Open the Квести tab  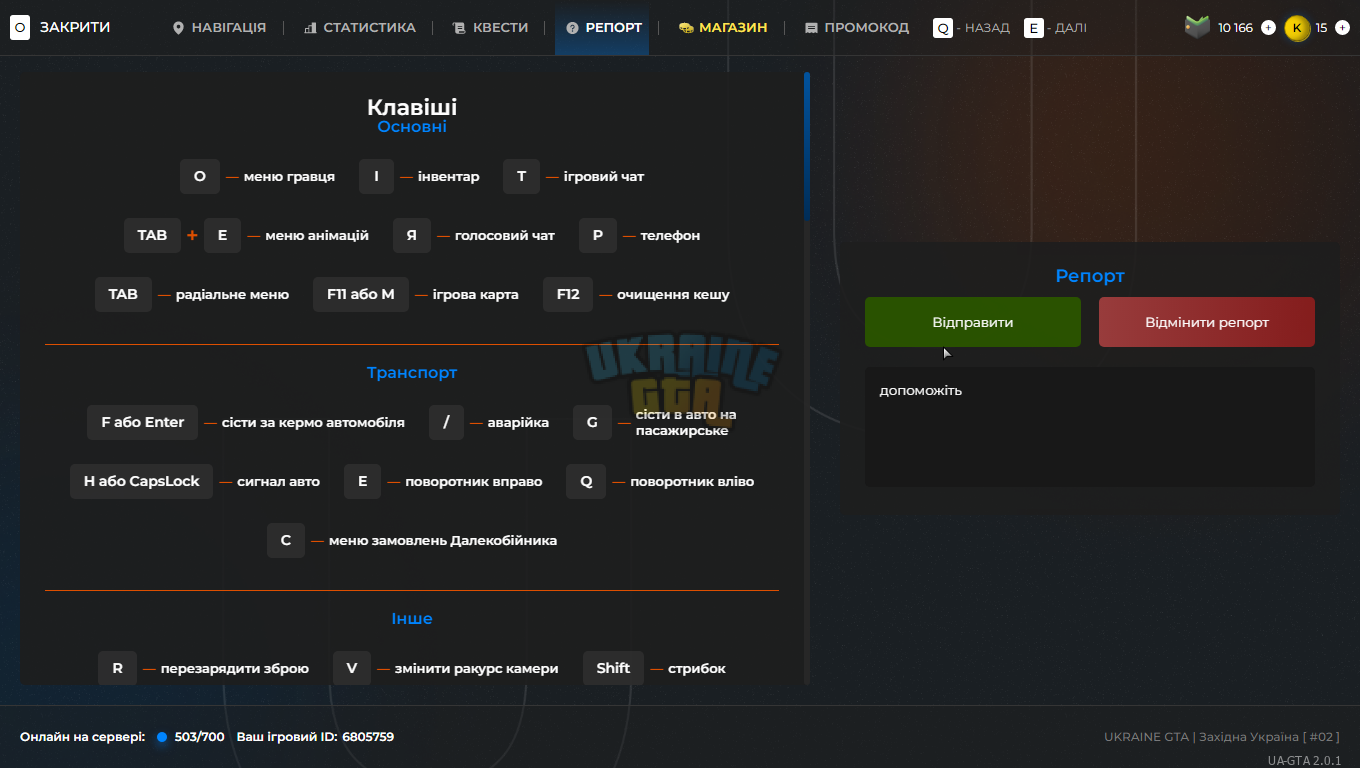coord(490,28)
